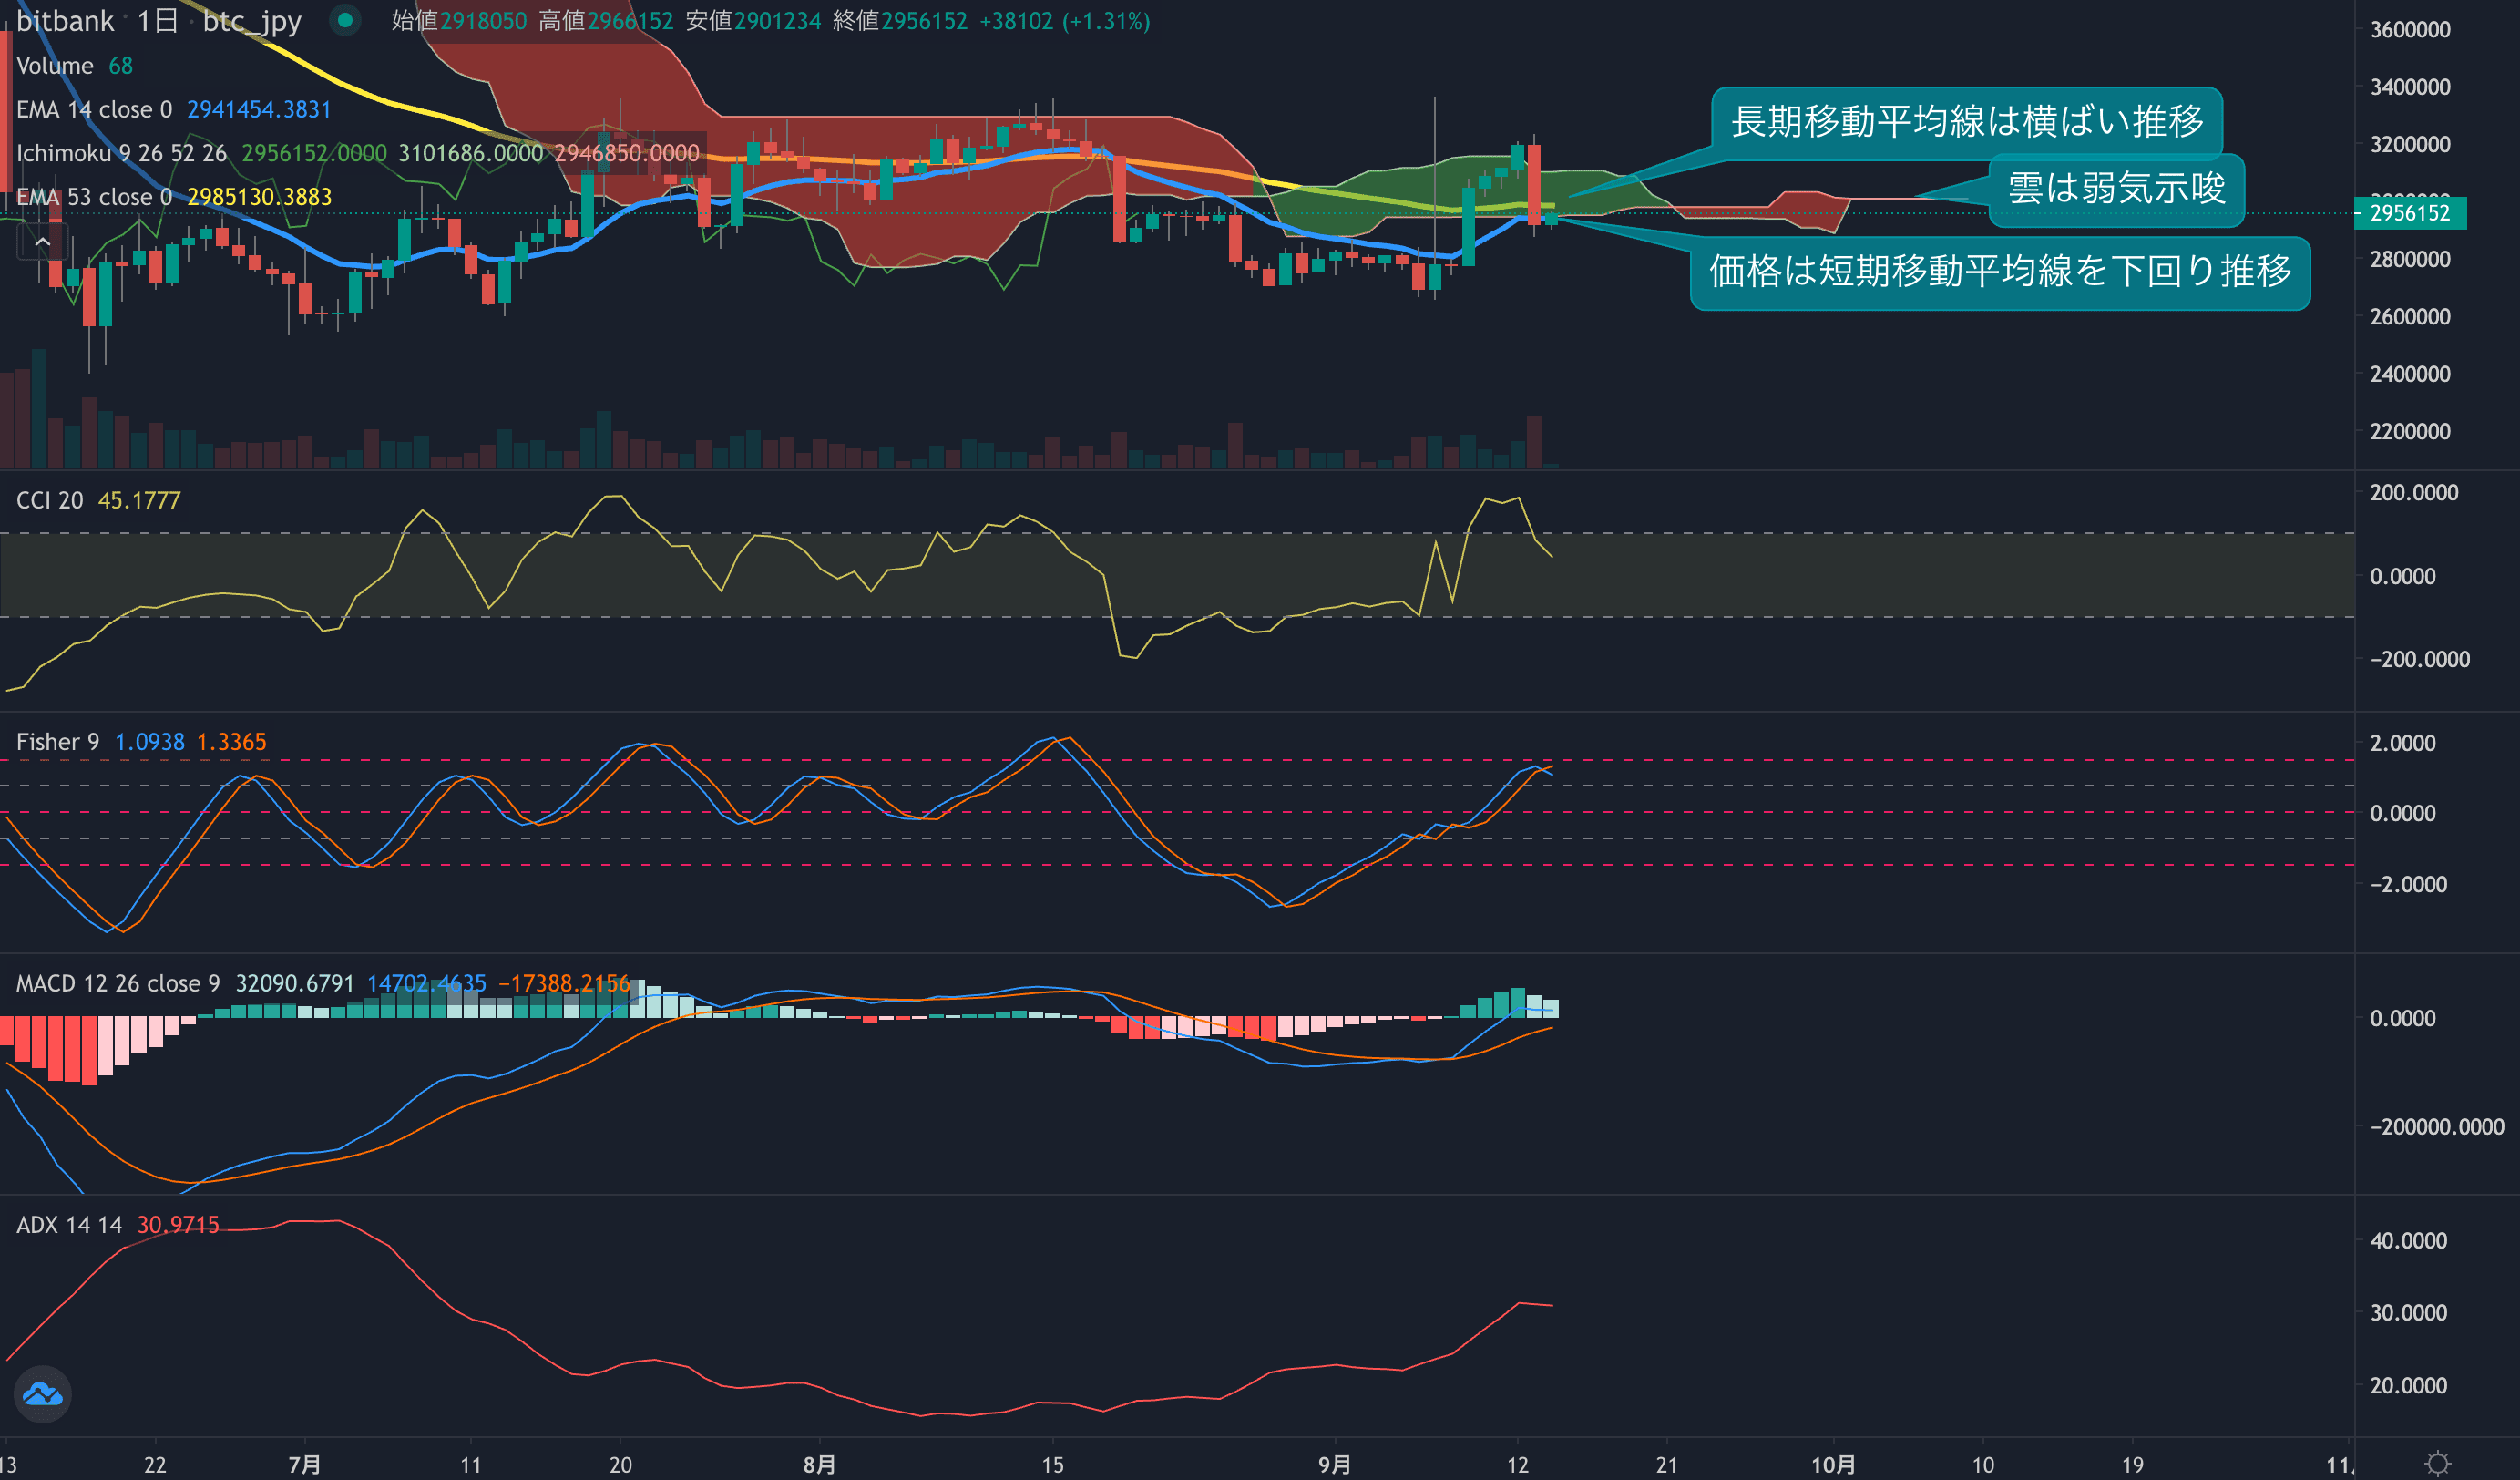Viewport: 2520px width, 1480px height.
Task: Click the green market status dot
Action: point(345,20)
